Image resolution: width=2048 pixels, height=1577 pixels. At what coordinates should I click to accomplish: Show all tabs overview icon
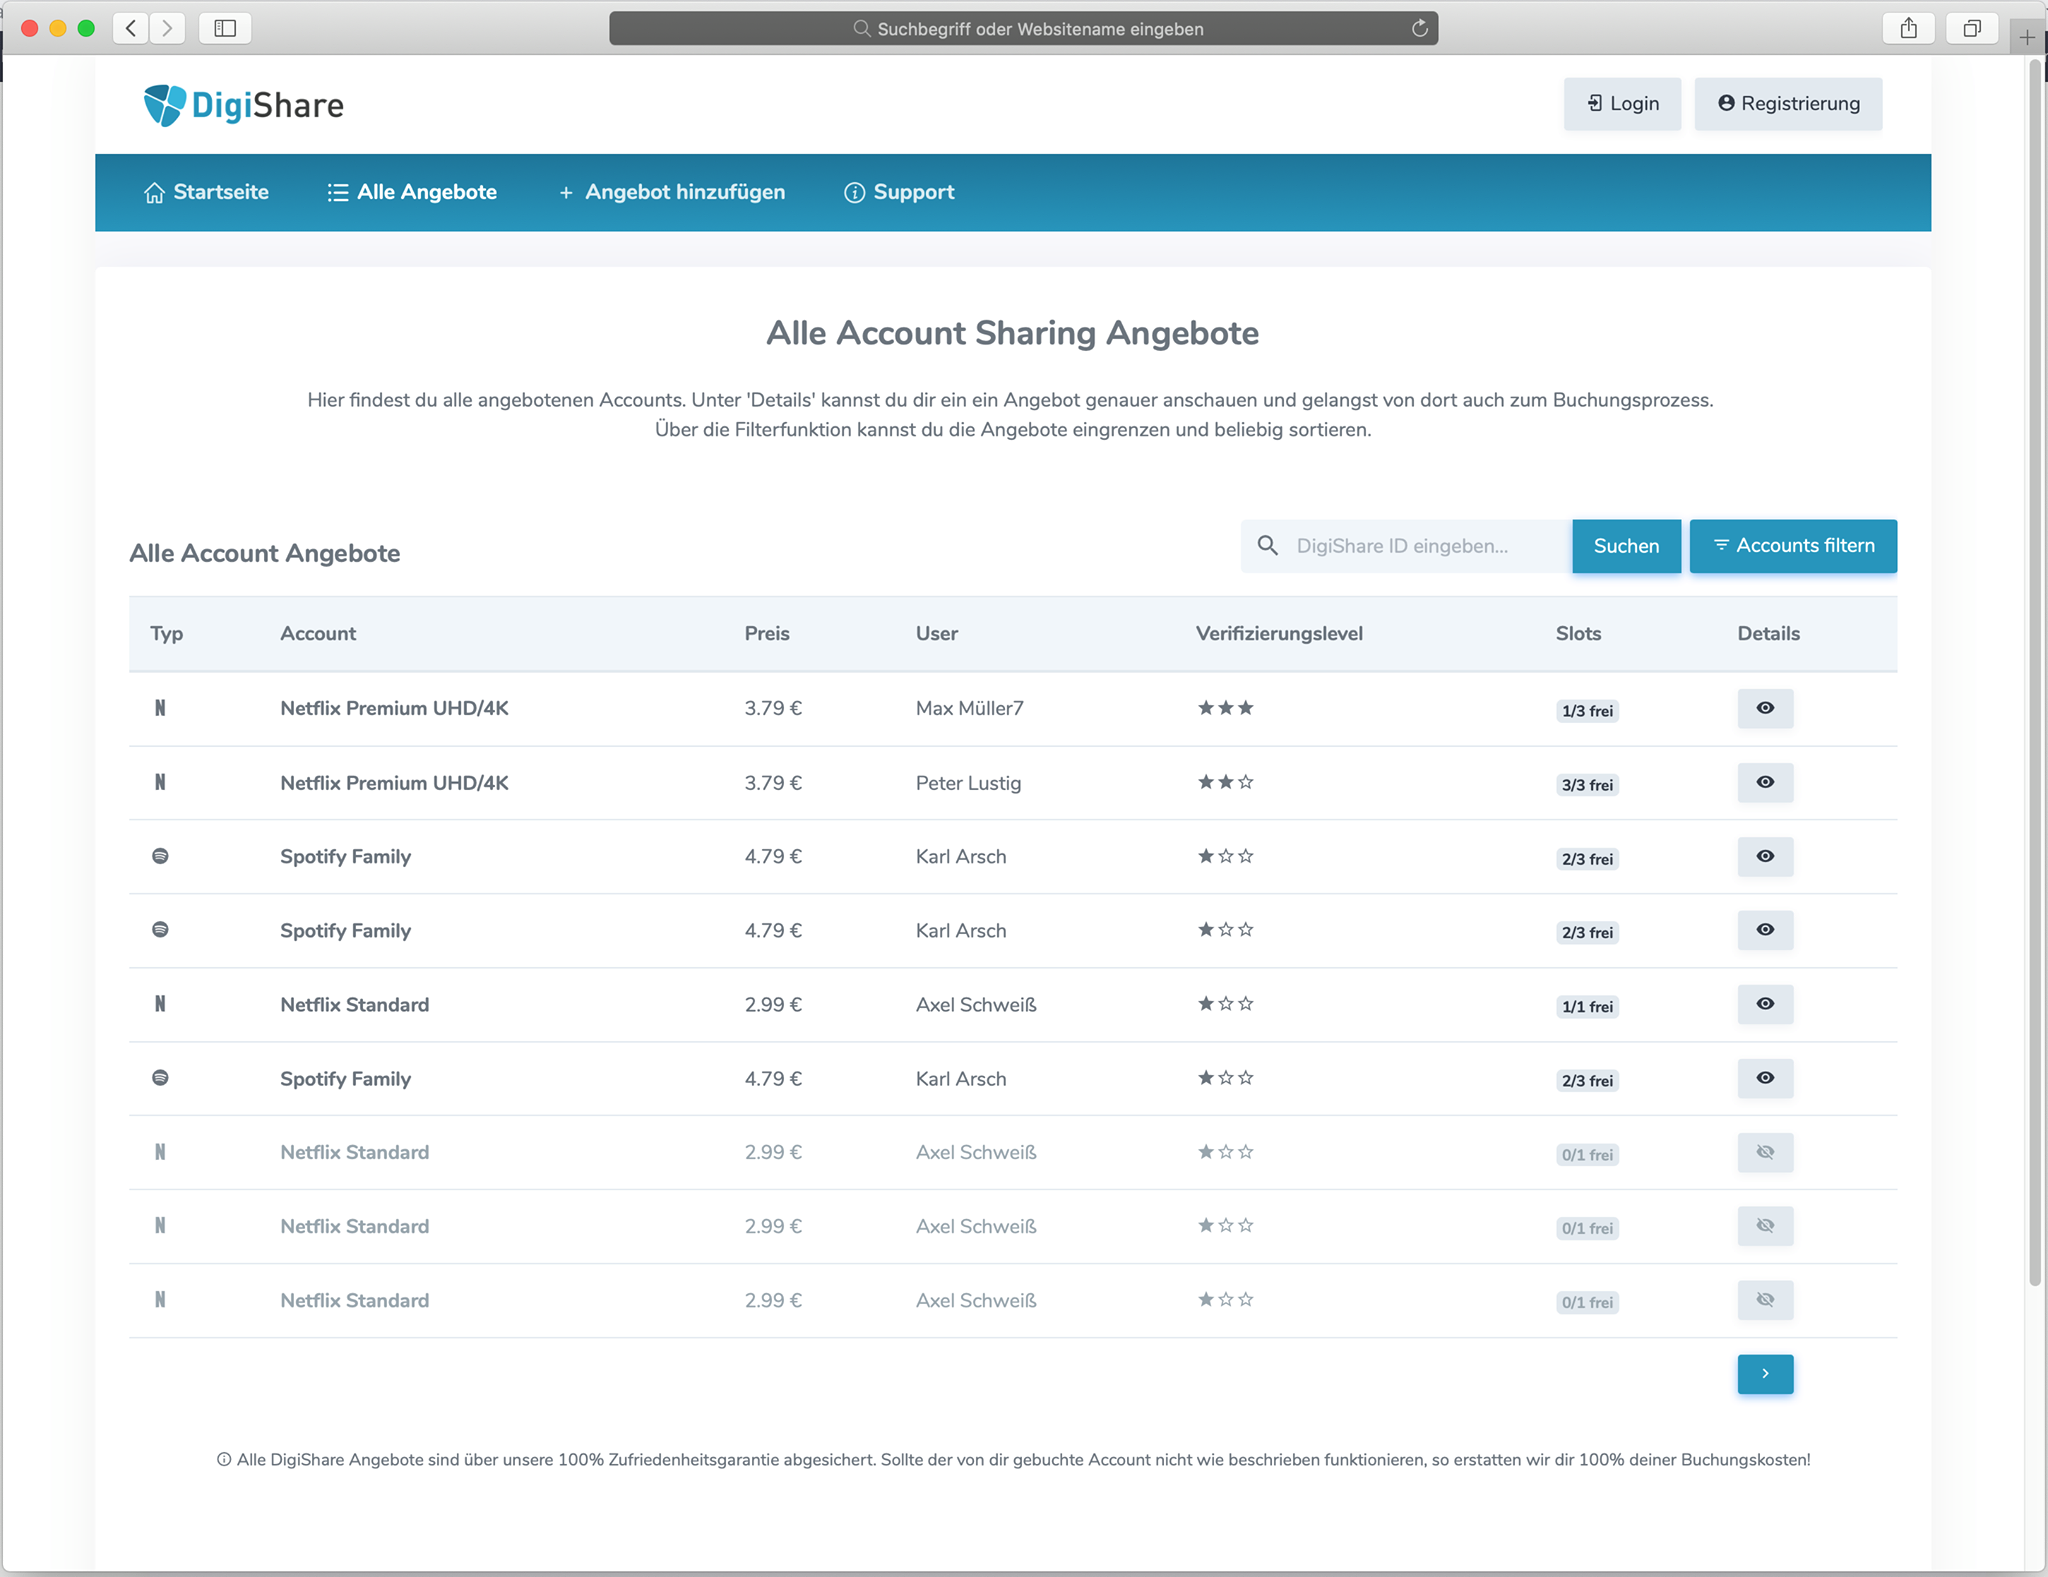pyautogui.click(x=1971, y=28)
